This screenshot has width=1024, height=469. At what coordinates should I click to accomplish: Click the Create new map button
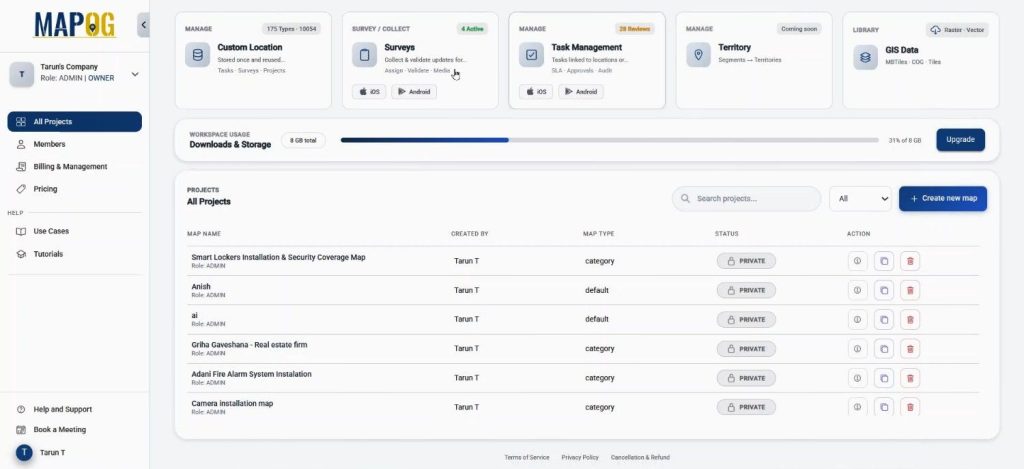tap(943, 199)
